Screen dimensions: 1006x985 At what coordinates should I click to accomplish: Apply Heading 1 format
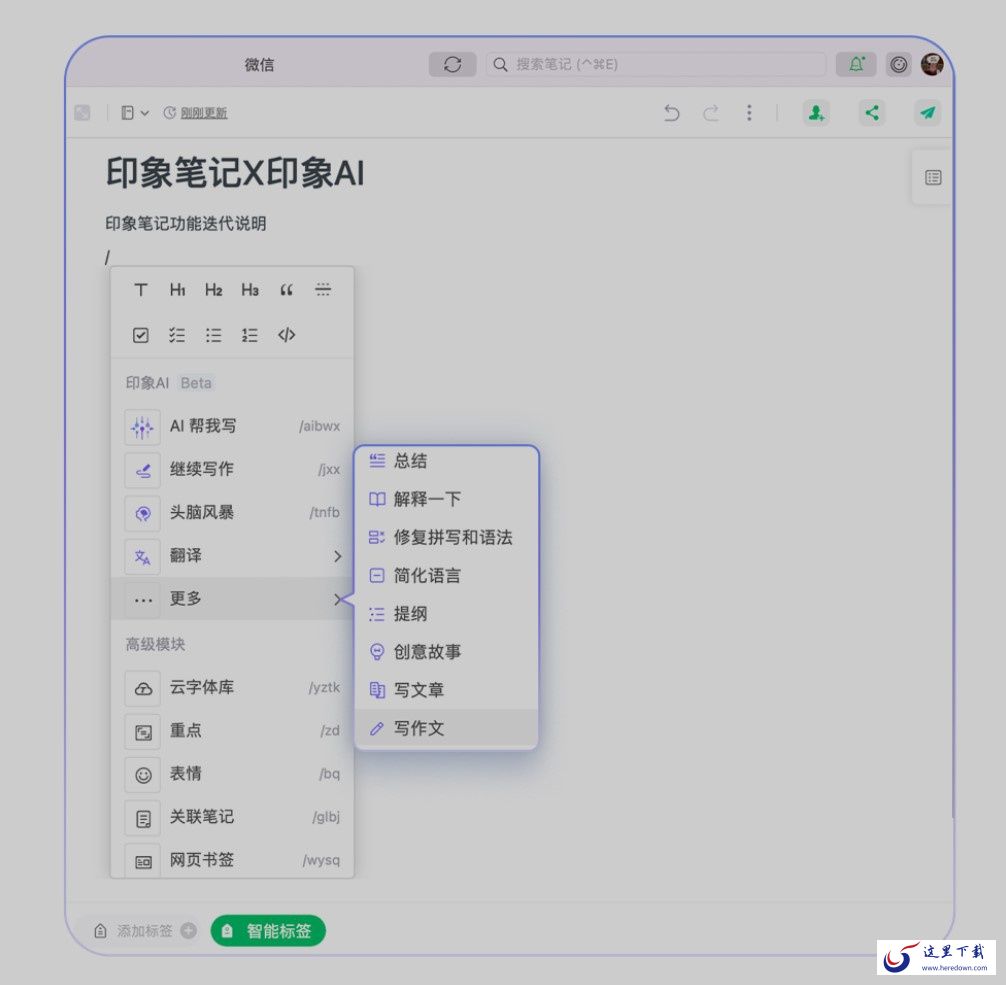tap(177, 290)
